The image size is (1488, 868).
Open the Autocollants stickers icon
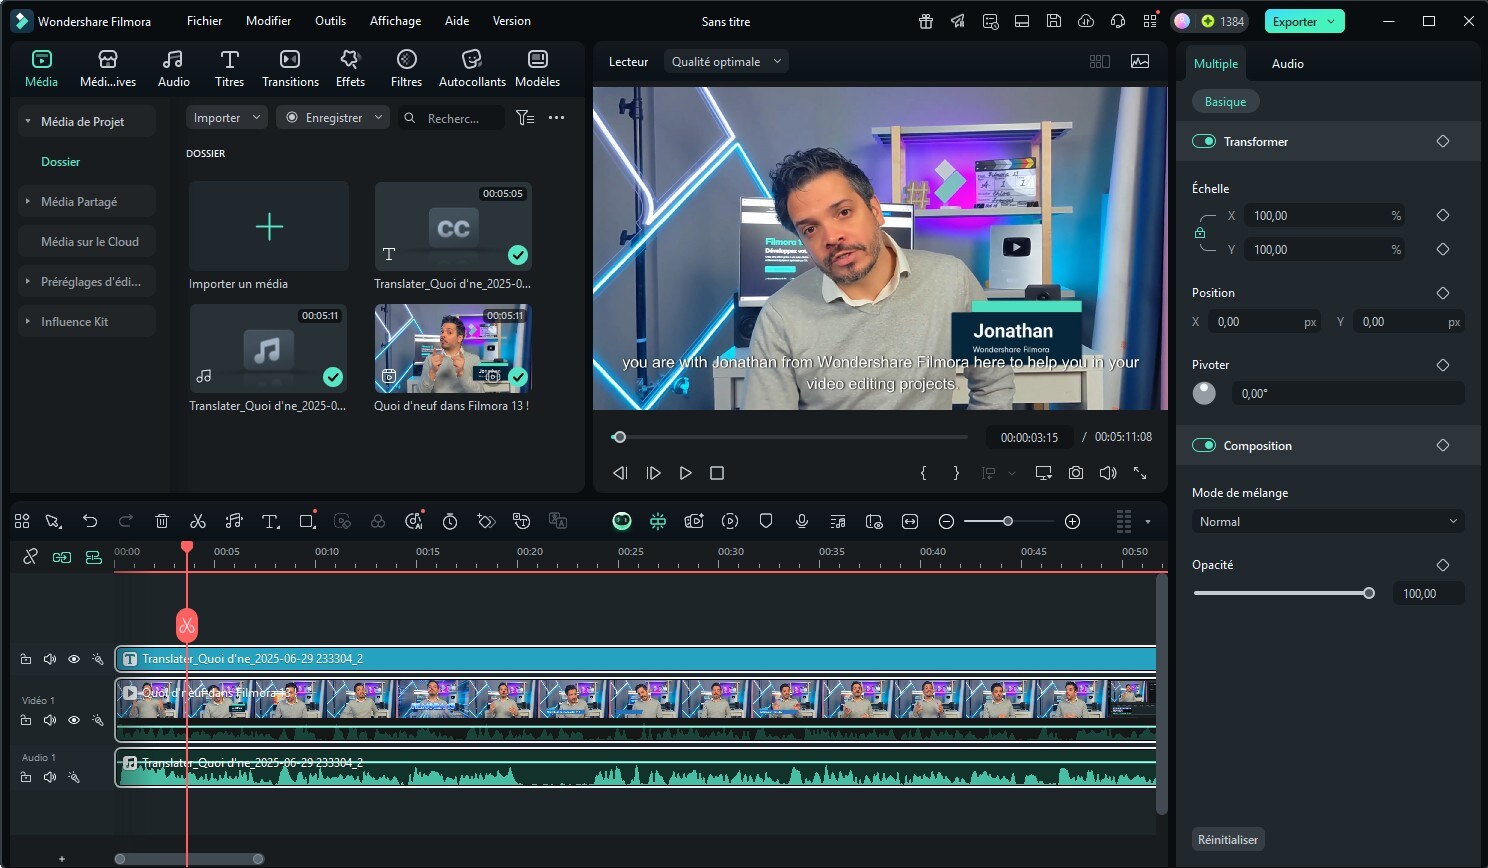(472, 60)
